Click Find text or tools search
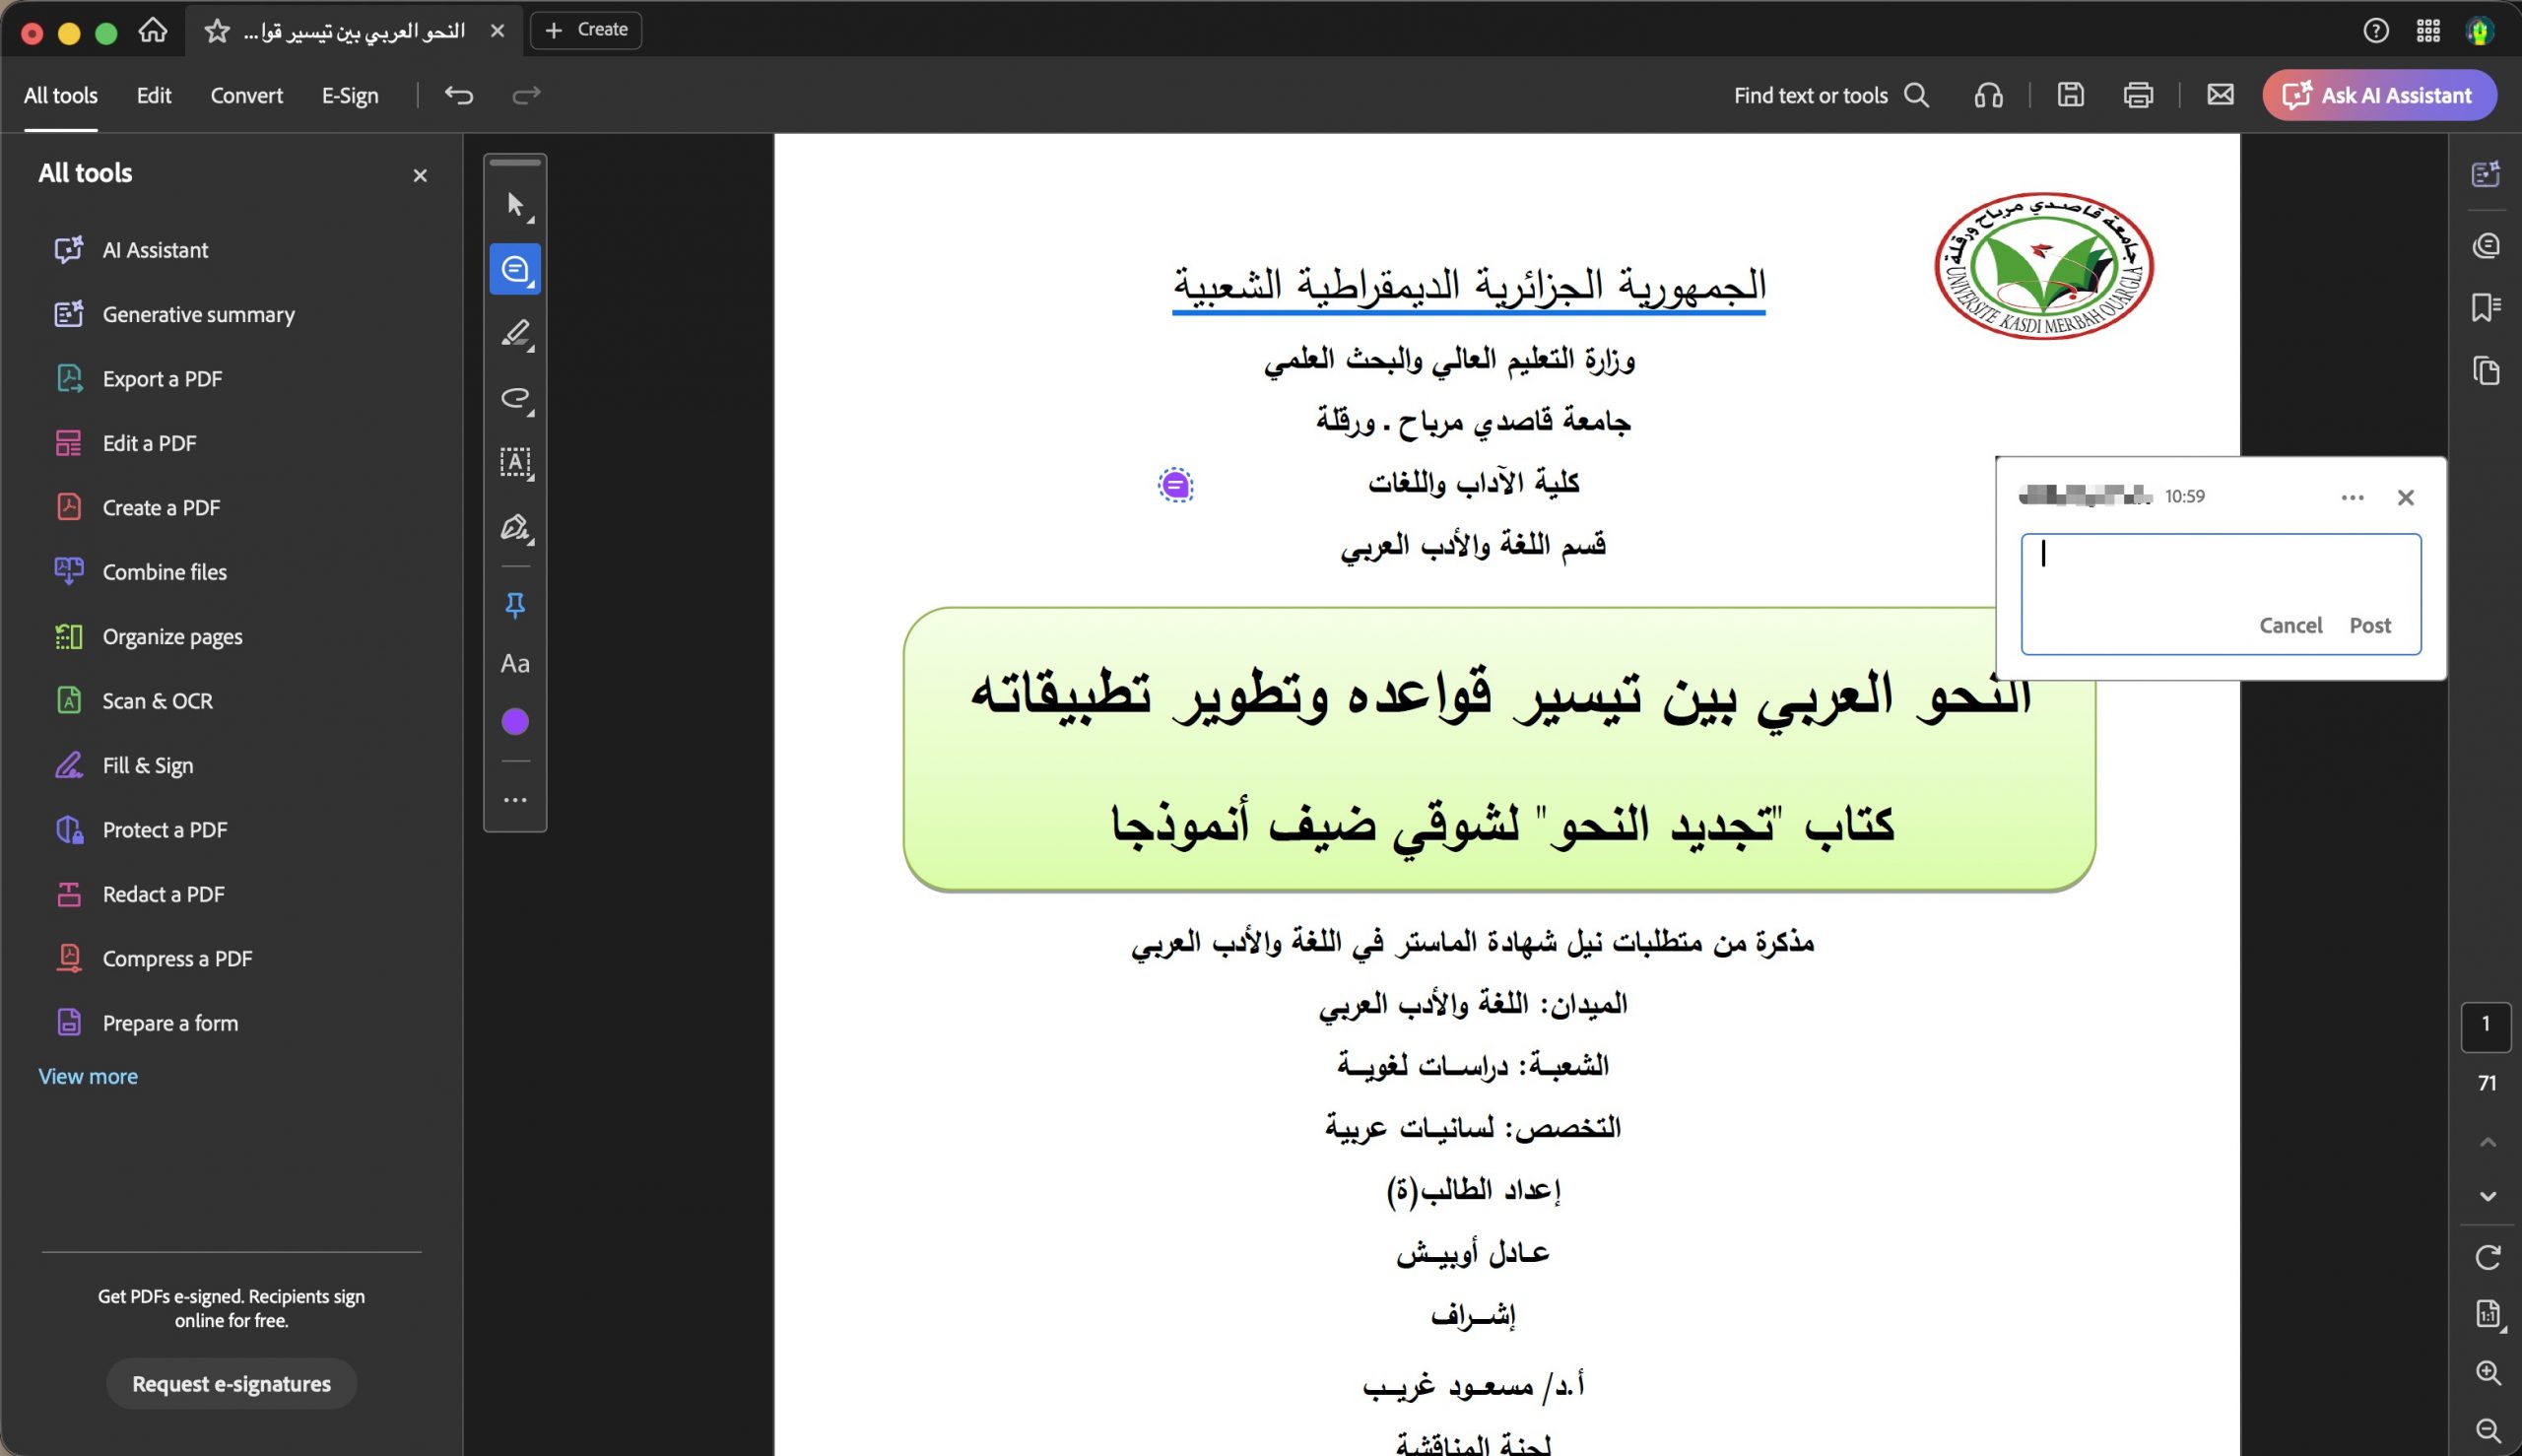This screenshot has height=1456, width=2522. [x=1830, y=95]
